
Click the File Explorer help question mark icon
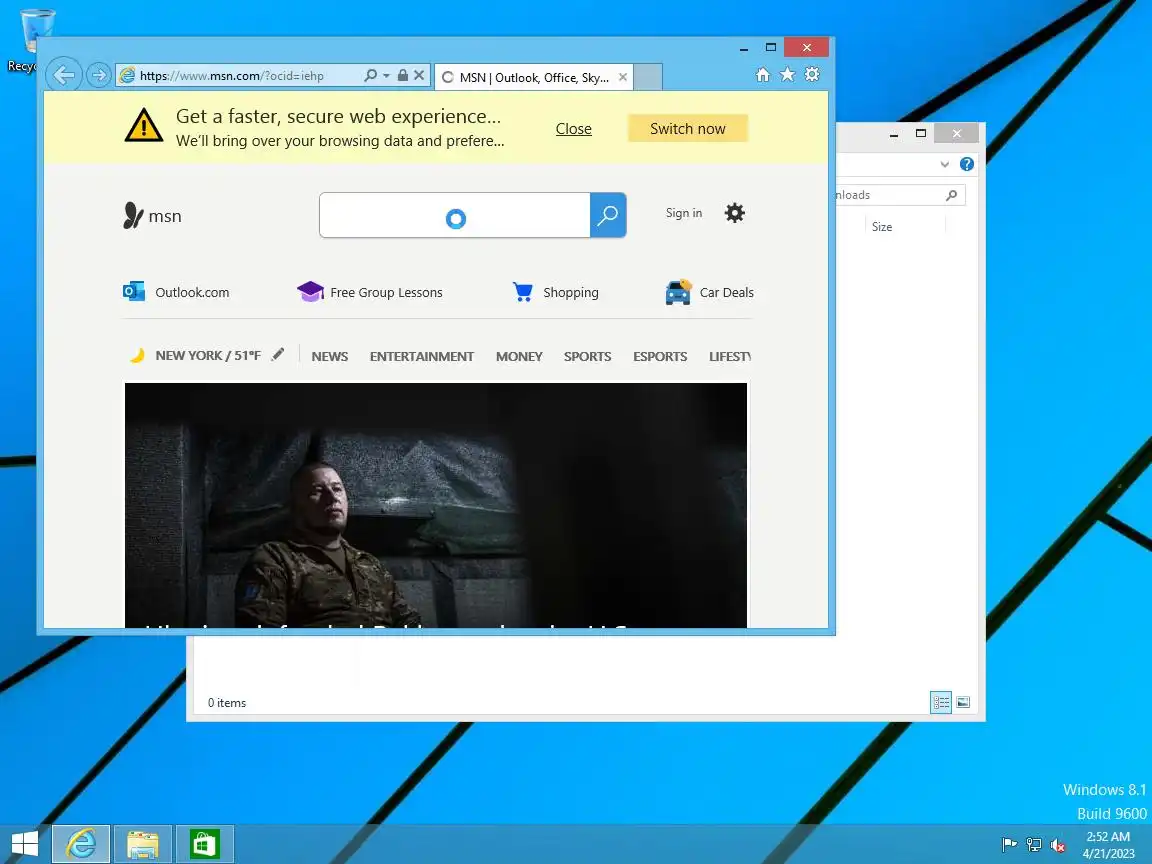[967, 165]
